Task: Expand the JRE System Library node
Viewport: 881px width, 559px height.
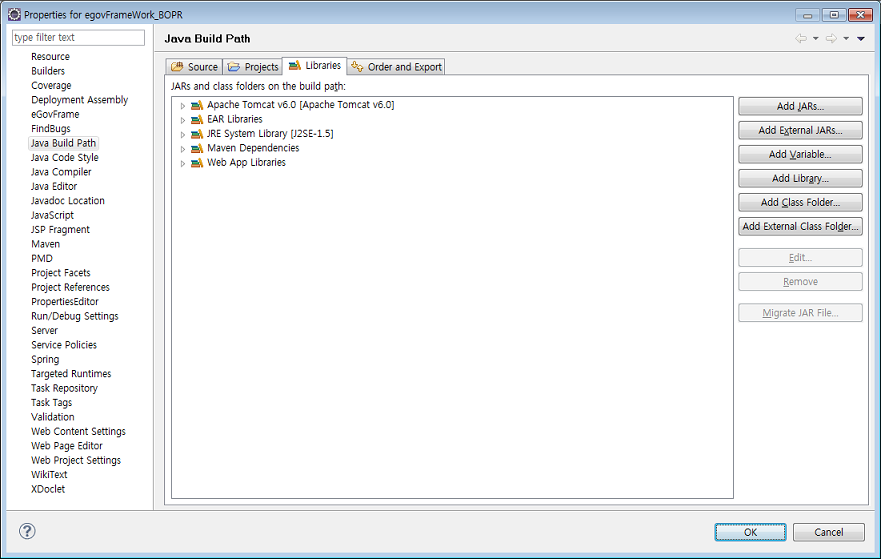Action: tap(183, 134)
